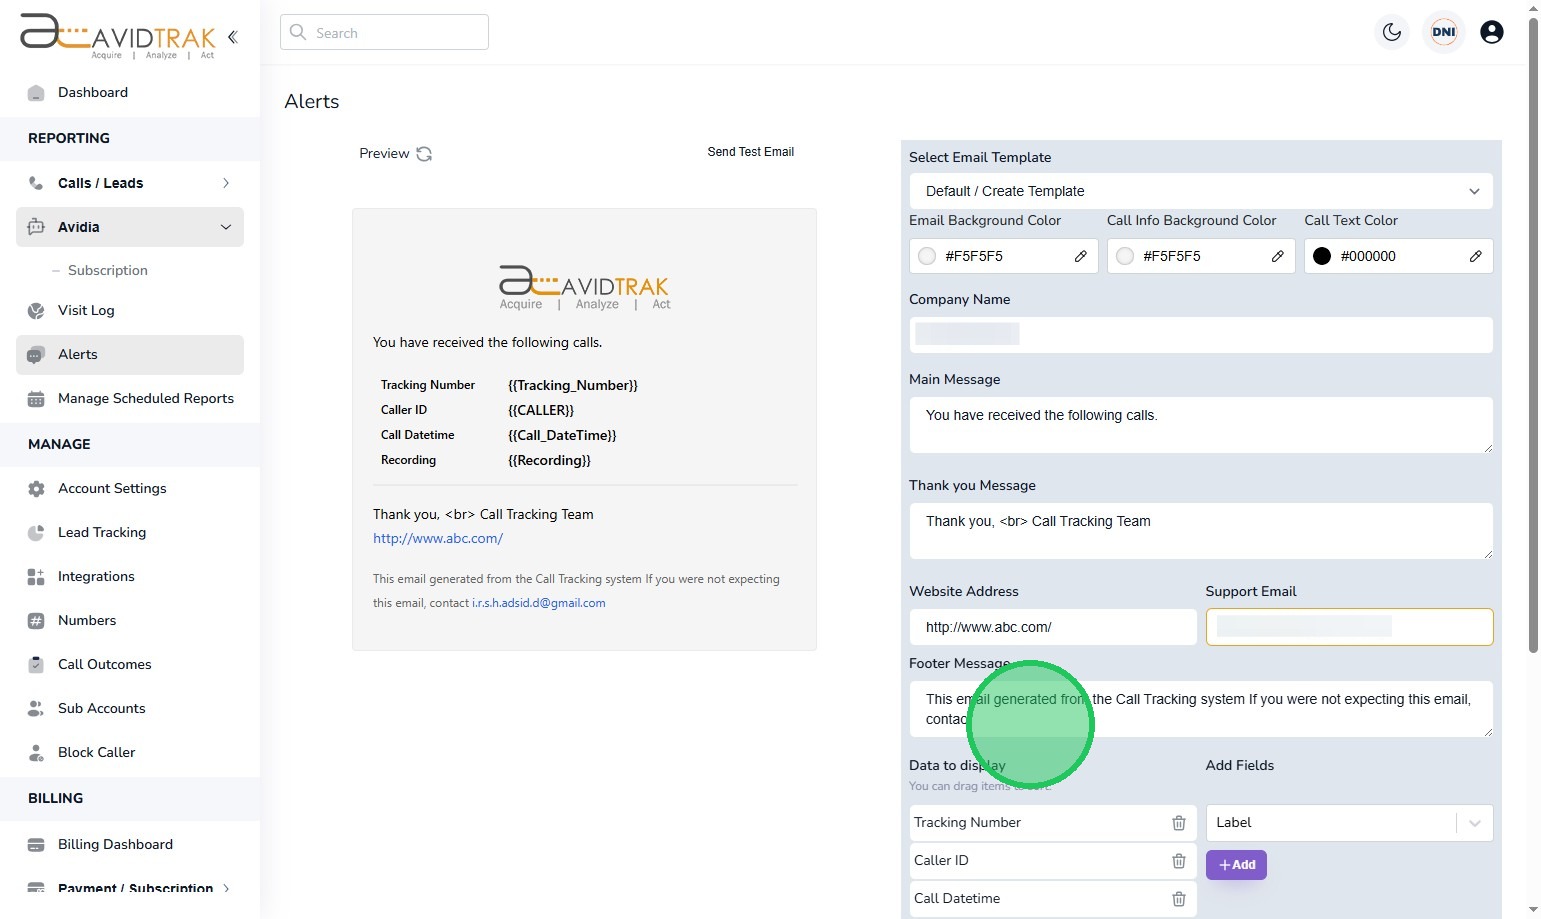Delete the Tracking Number field
Image resolution: width=1541 pixels, height=919 pixels.
point(1178,823)
